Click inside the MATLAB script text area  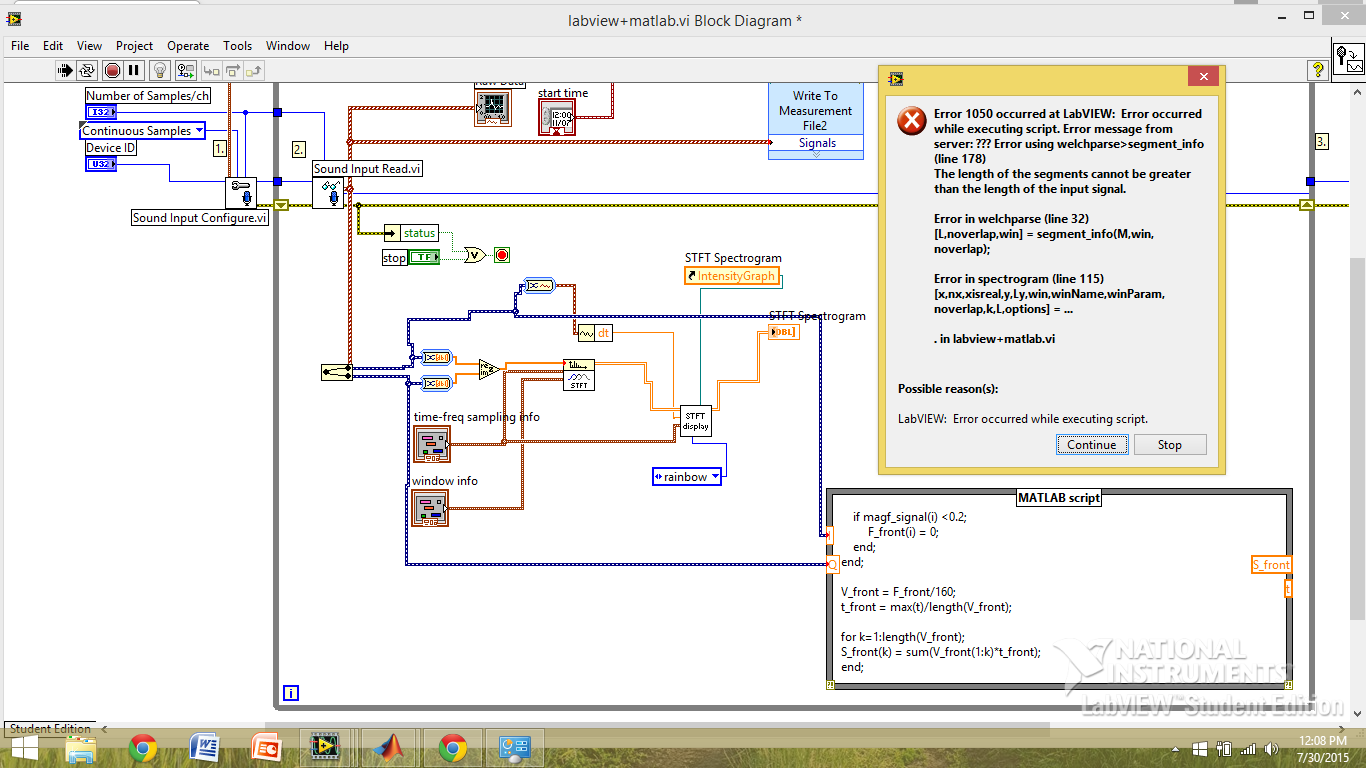pos(1060,590)
